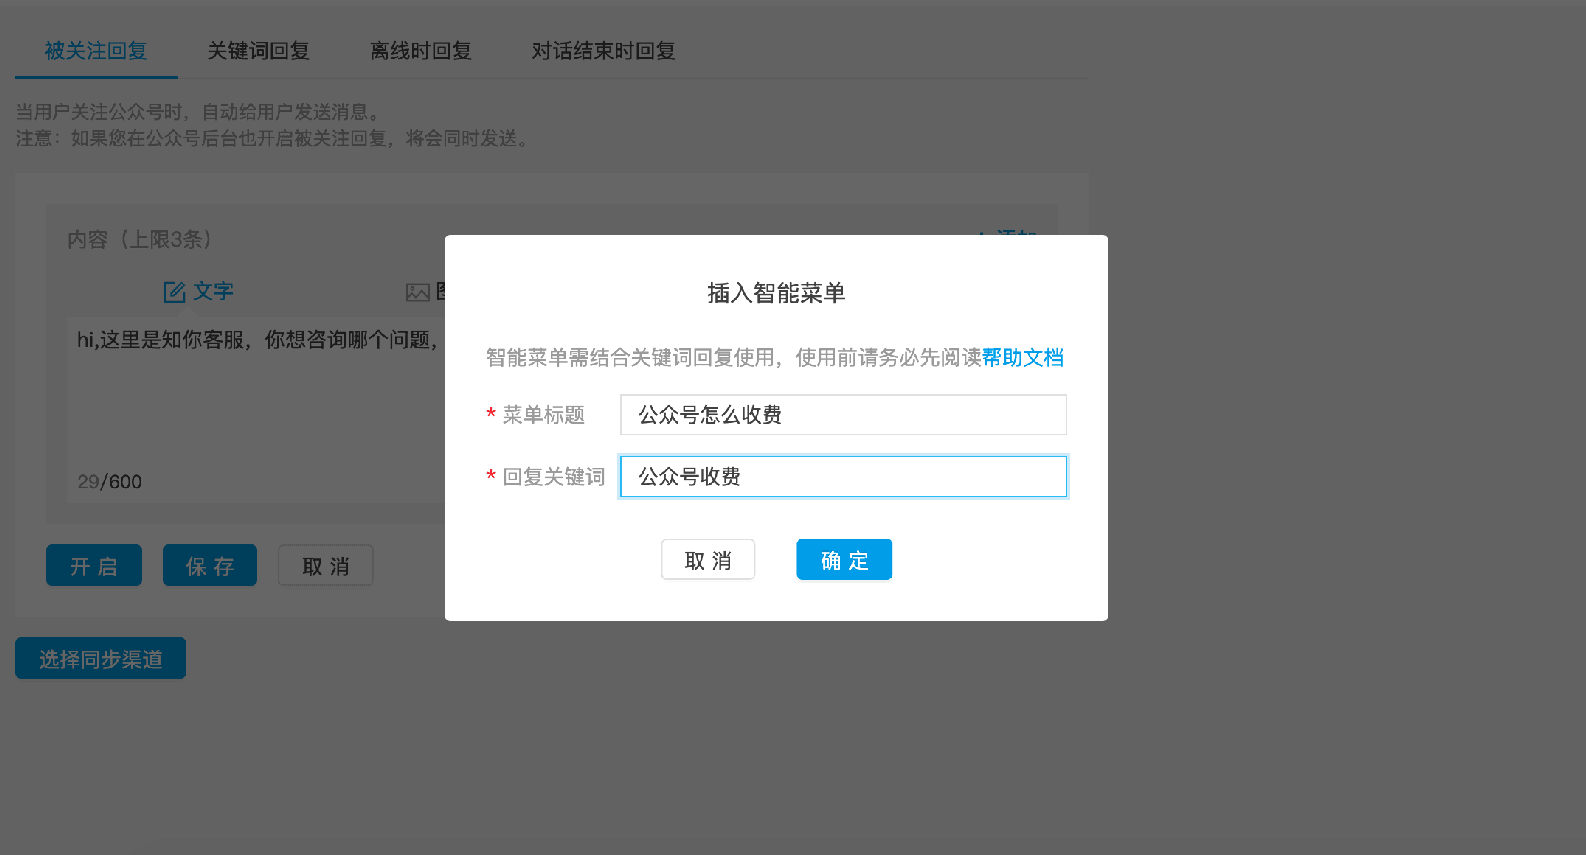This screenshot has width=1586, height=855.
Task: Switch to the 离线时回复 tab
Action: coord(421,51)
